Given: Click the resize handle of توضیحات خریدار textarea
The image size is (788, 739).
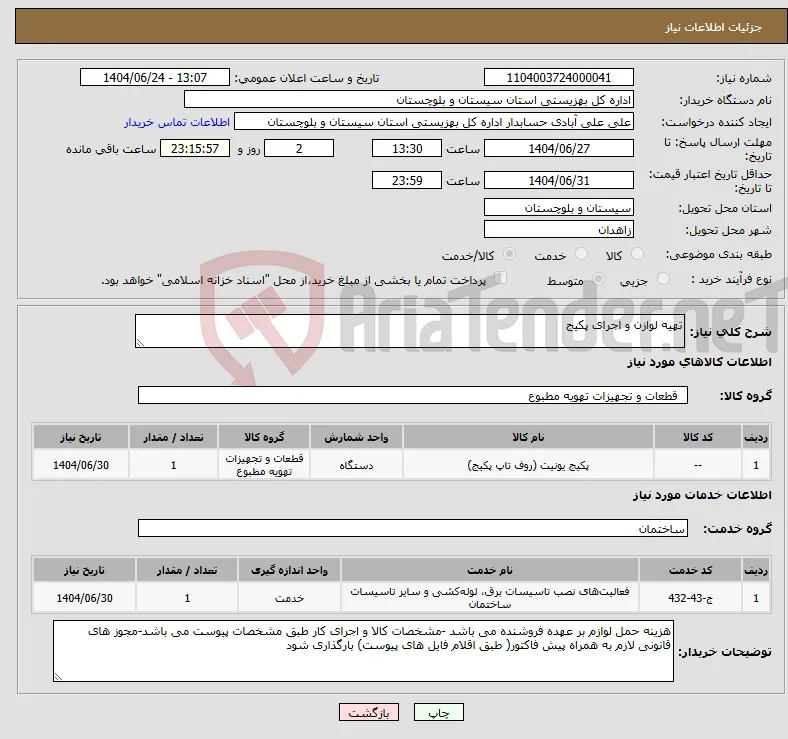Looking at the screenshot, I should click(58, 677).
